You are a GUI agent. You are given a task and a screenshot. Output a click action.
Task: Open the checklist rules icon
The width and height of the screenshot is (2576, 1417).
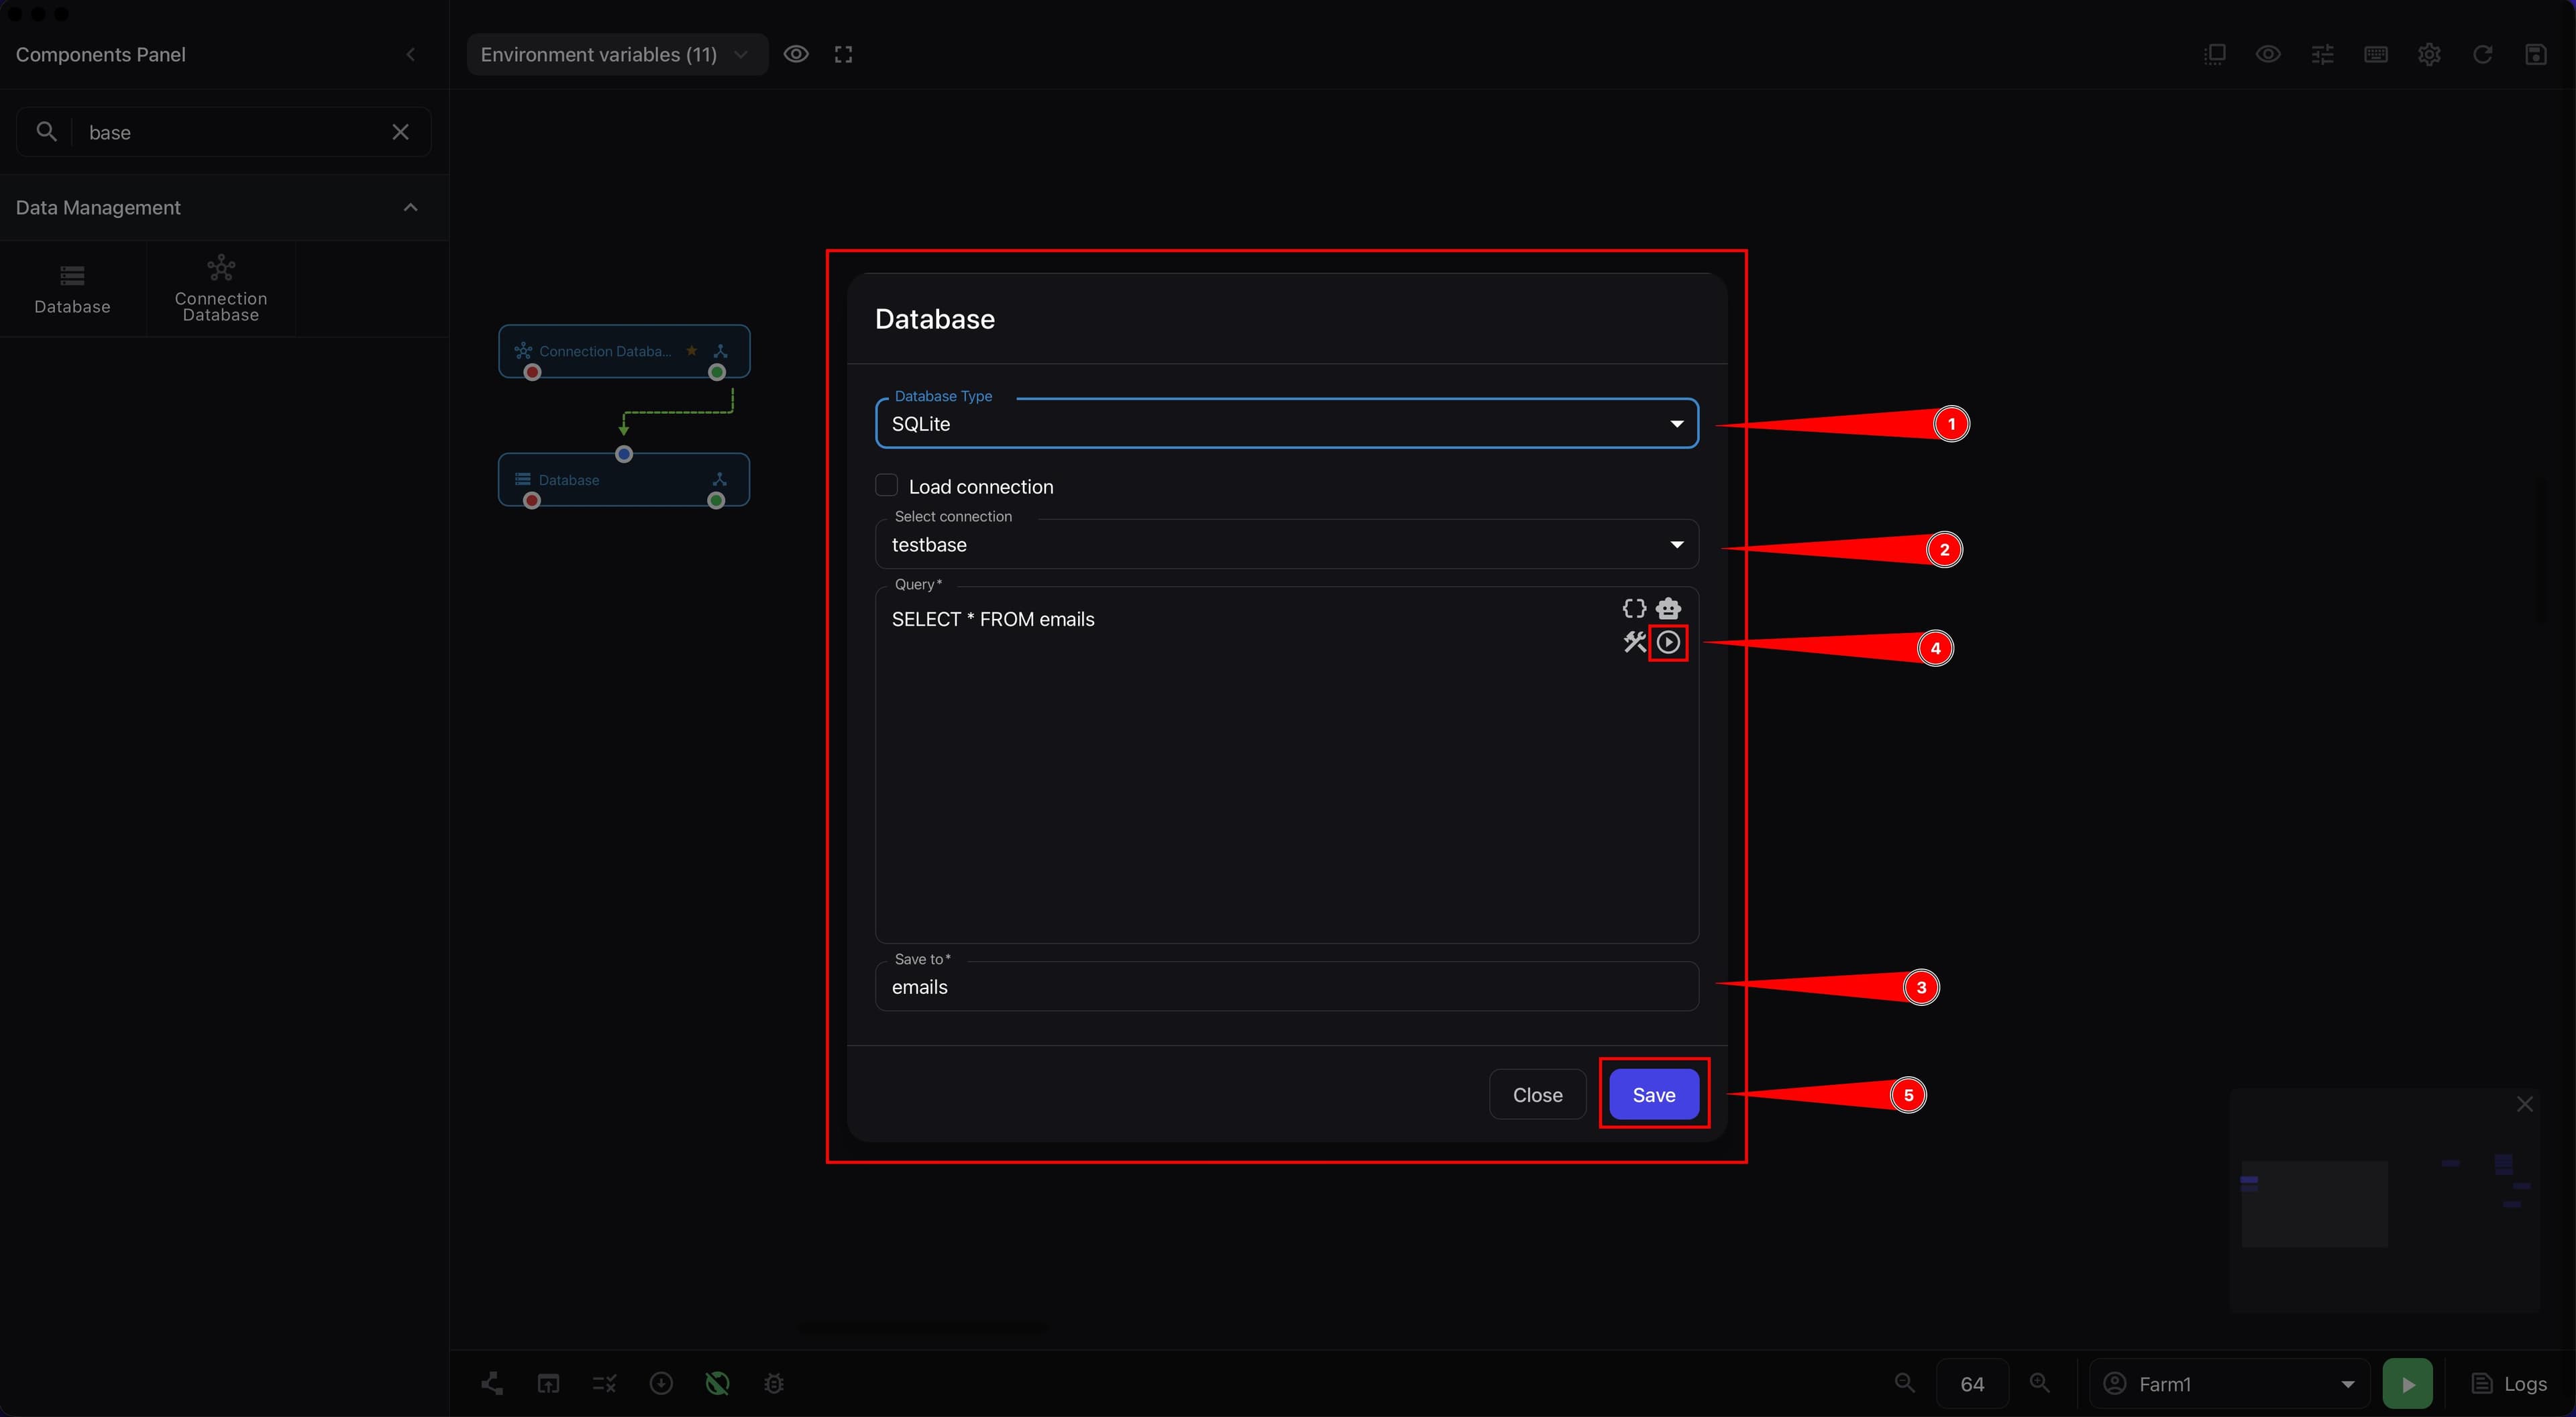(x=604, y=1384)
